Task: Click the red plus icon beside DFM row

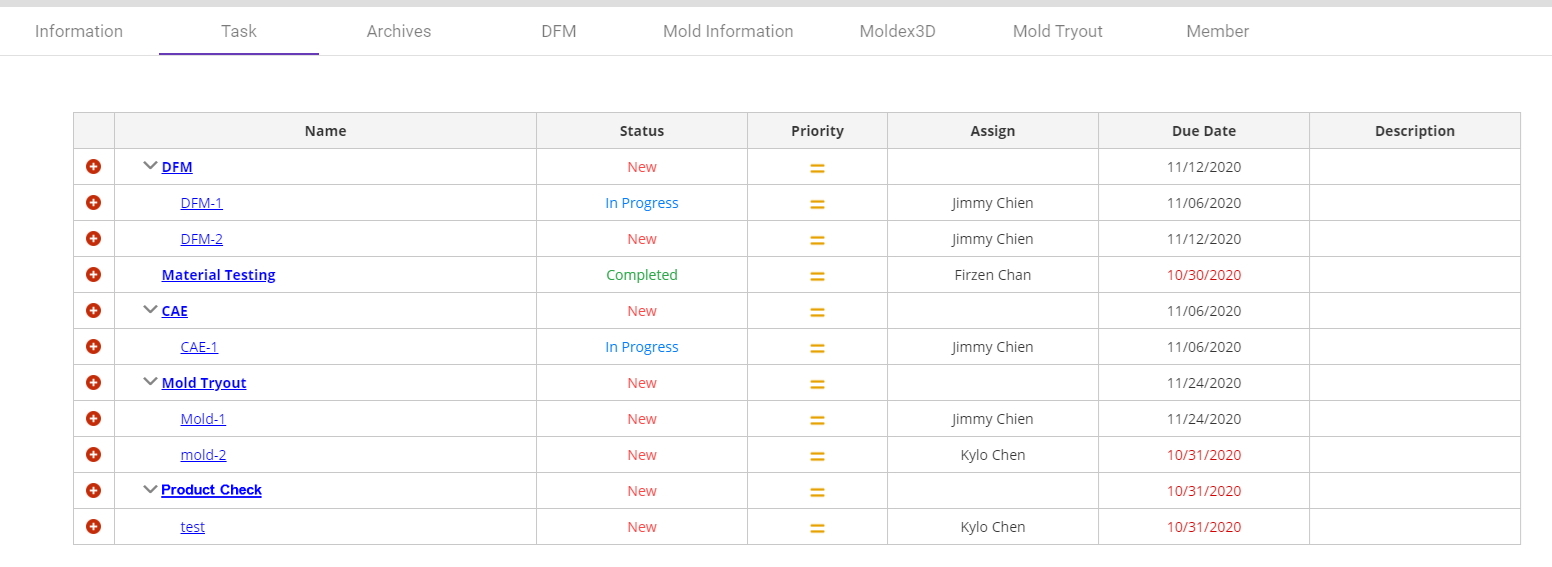Action: click(x=94, y=167)
